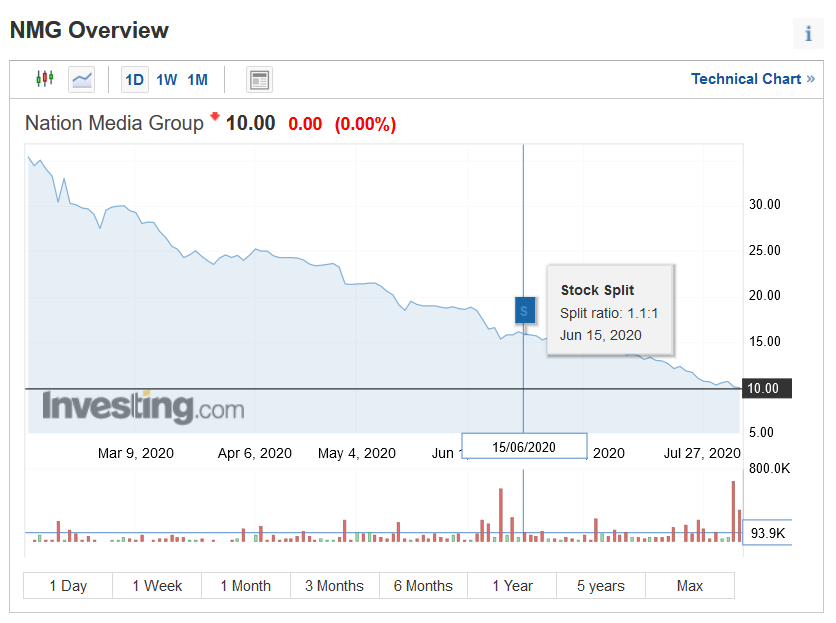
Task: Choose the Max time range
Action: point(690,586)
